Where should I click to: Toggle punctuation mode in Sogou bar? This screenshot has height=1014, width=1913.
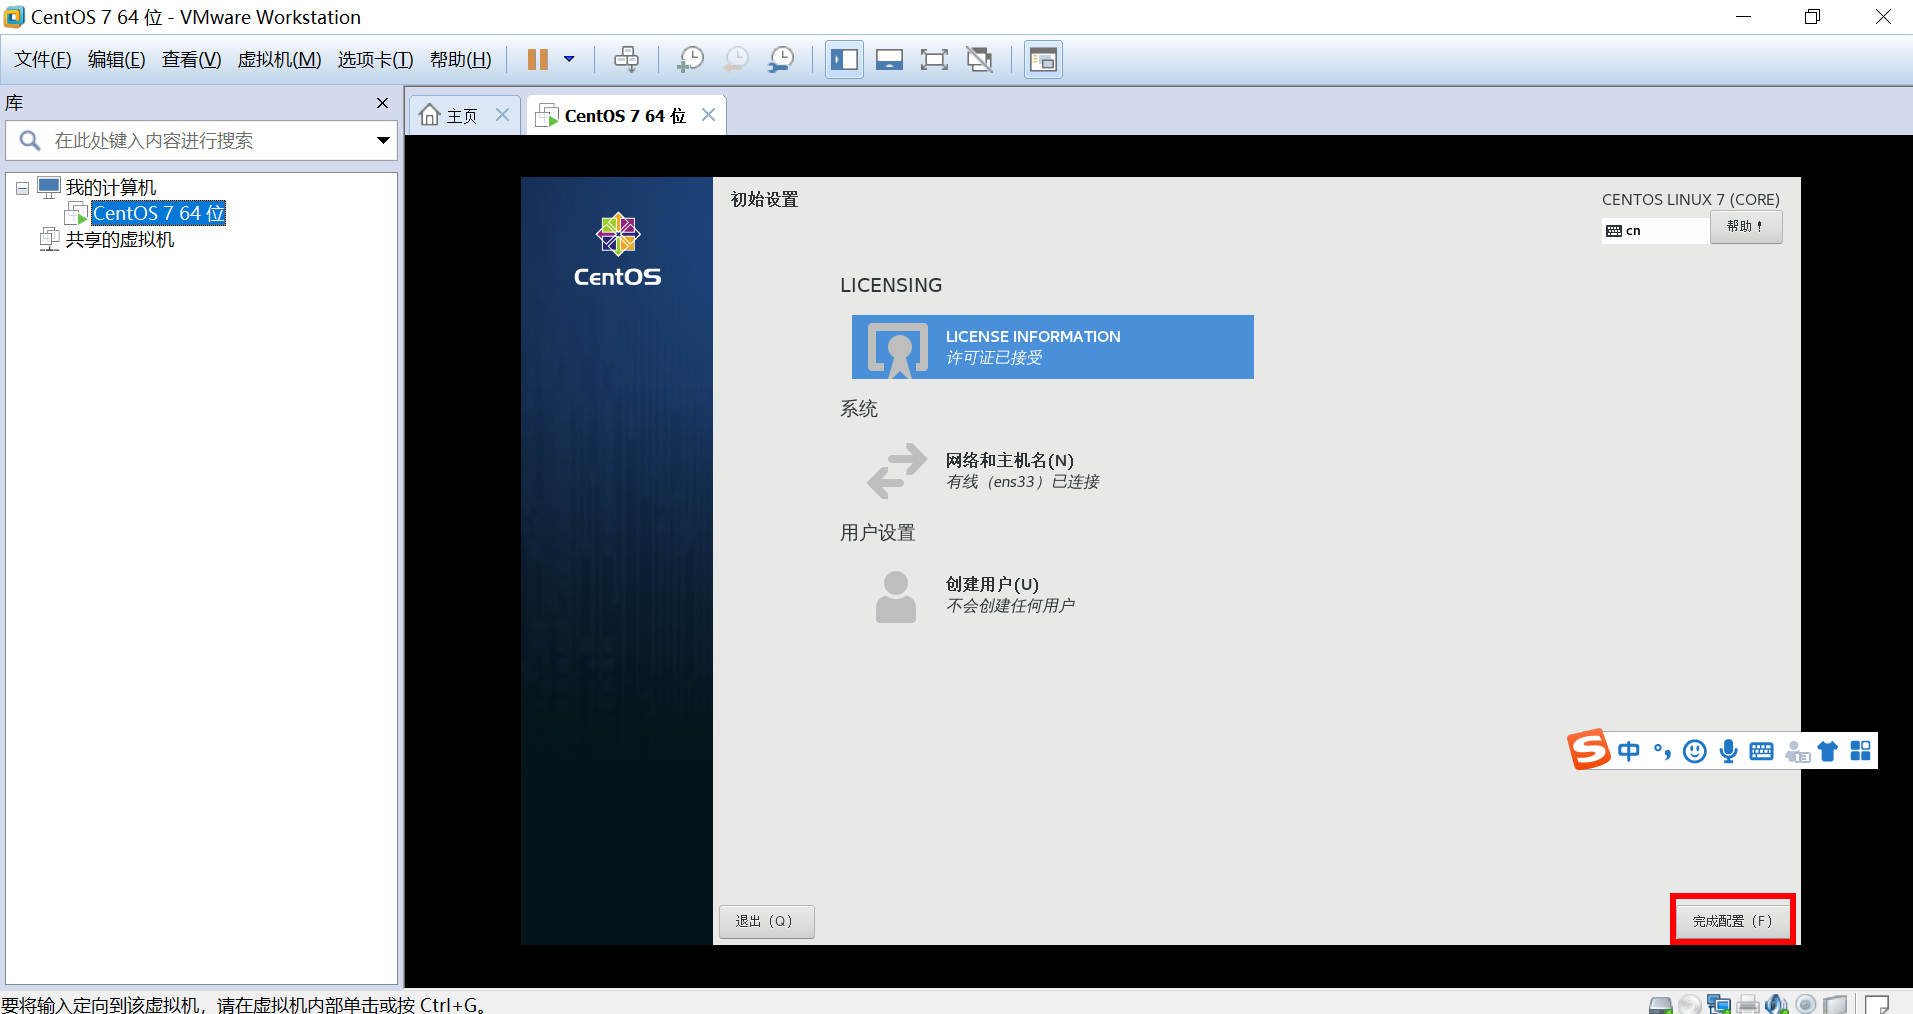pos(1662,751)
